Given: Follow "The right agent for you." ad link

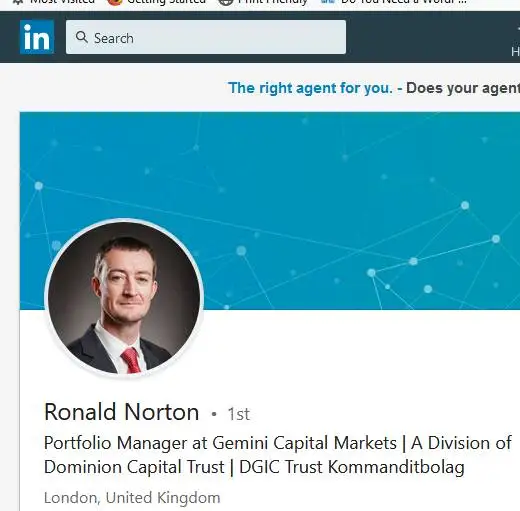Looking at the screenshot, I should [x=310, y=88].
